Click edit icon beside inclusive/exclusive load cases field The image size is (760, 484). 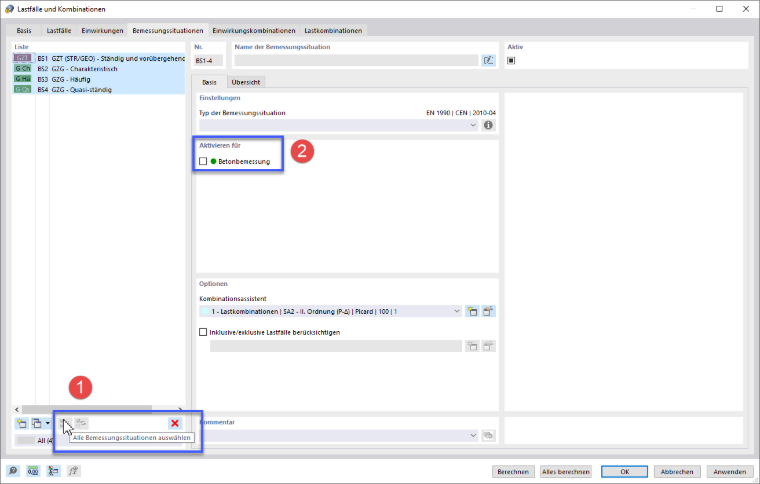click(488, 346)
